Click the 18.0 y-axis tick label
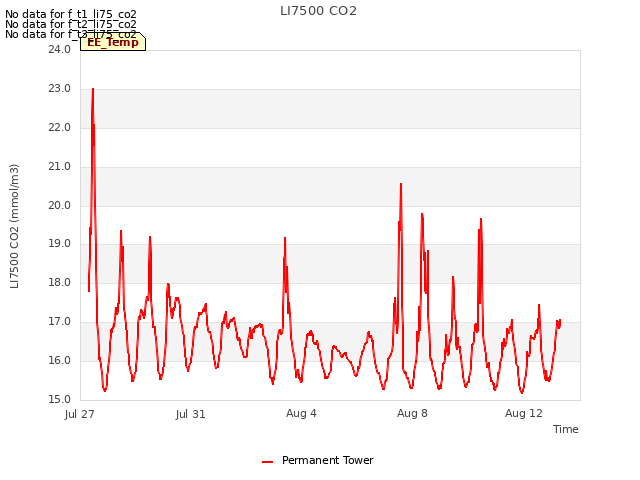Image resolution: width=640 pixels, height=480 pixels. (60, 282)
